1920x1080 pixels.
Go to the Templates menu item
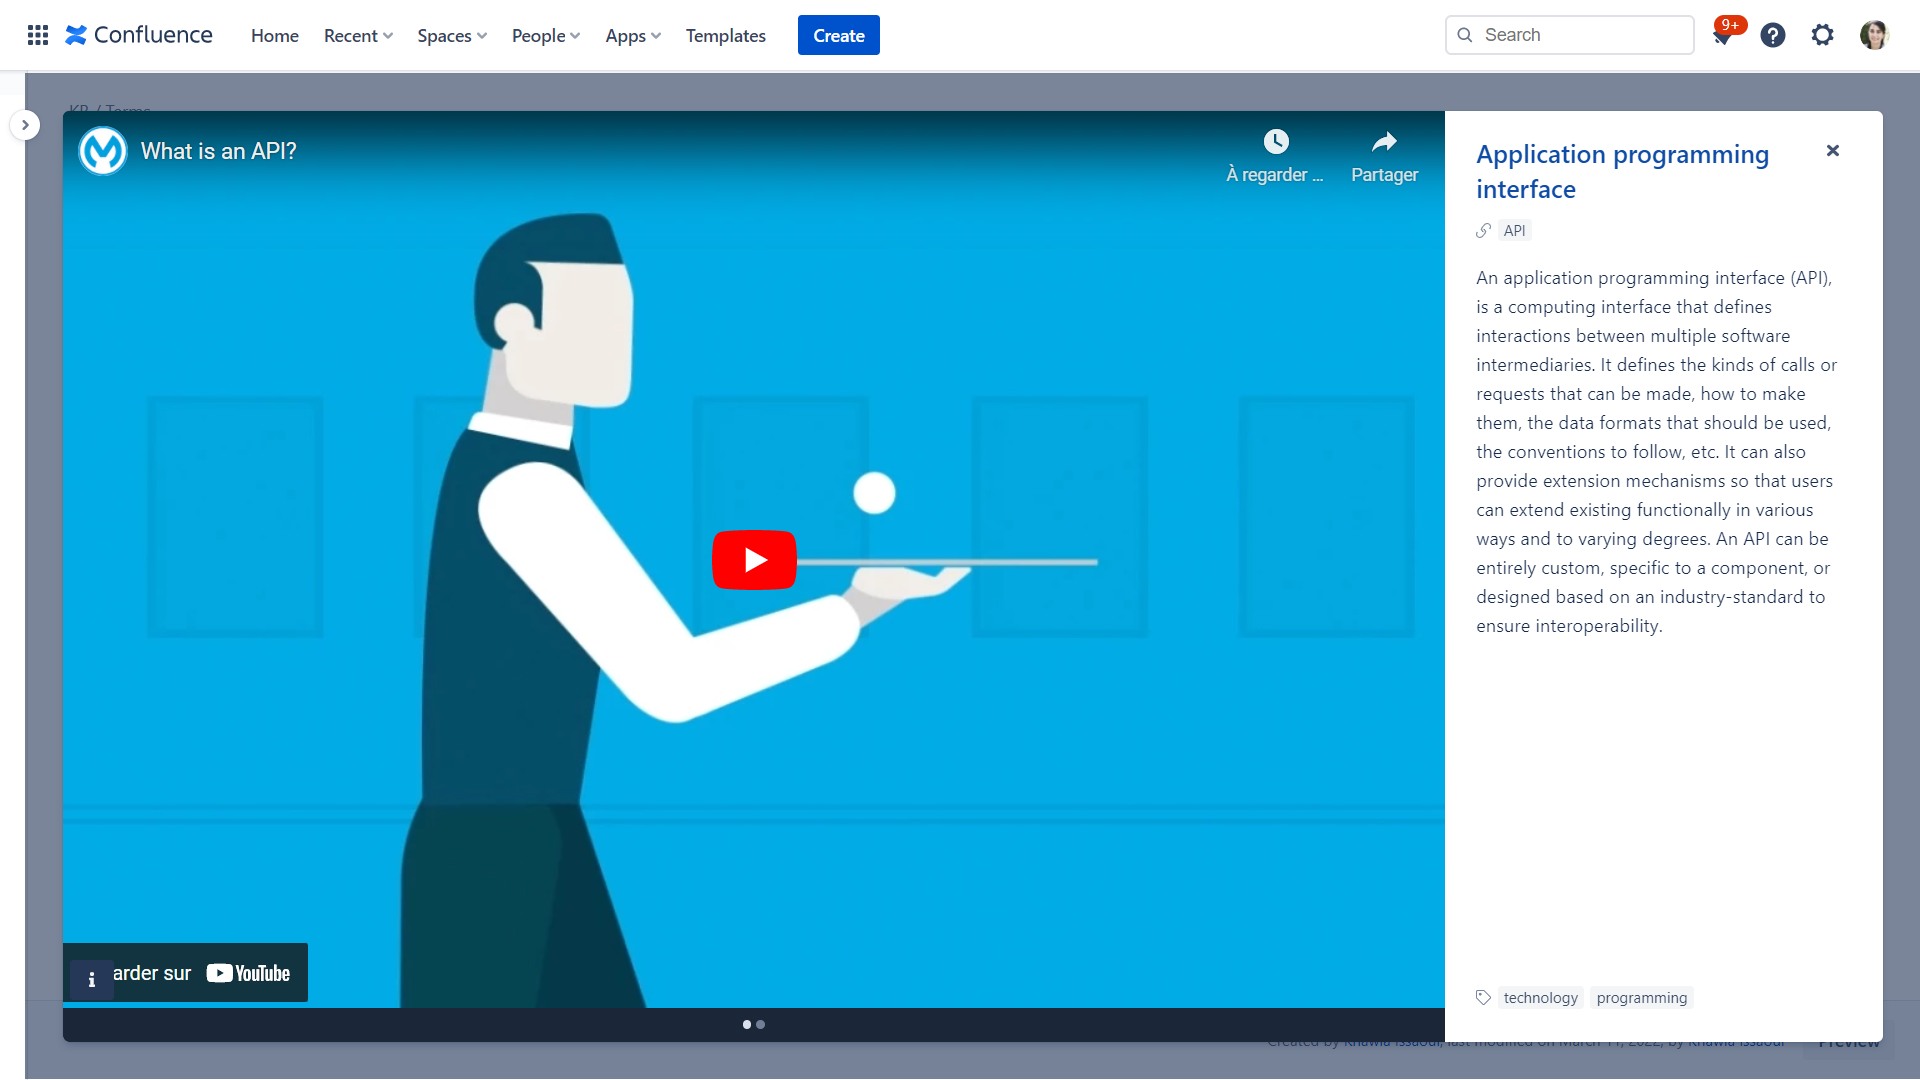[726, 35]
